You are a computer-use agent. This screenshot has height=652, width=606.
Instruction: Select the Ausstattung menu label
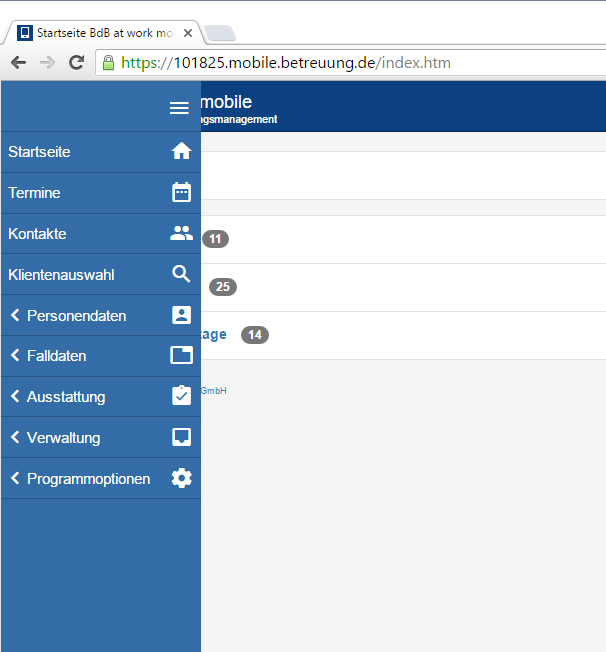(66, 397)
